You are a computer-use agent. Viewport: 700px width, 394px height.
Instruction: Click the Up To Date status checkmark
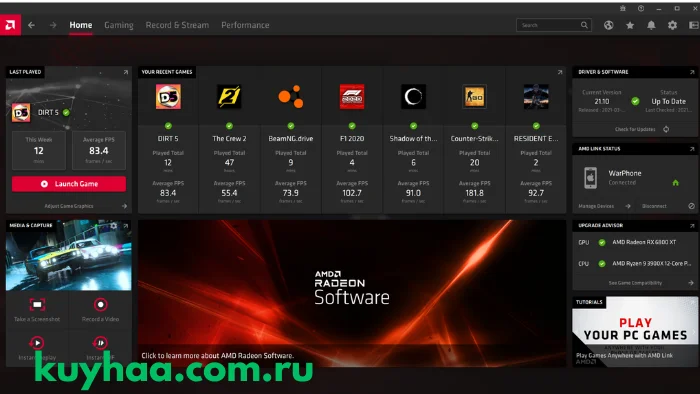(x=635, y=101)
